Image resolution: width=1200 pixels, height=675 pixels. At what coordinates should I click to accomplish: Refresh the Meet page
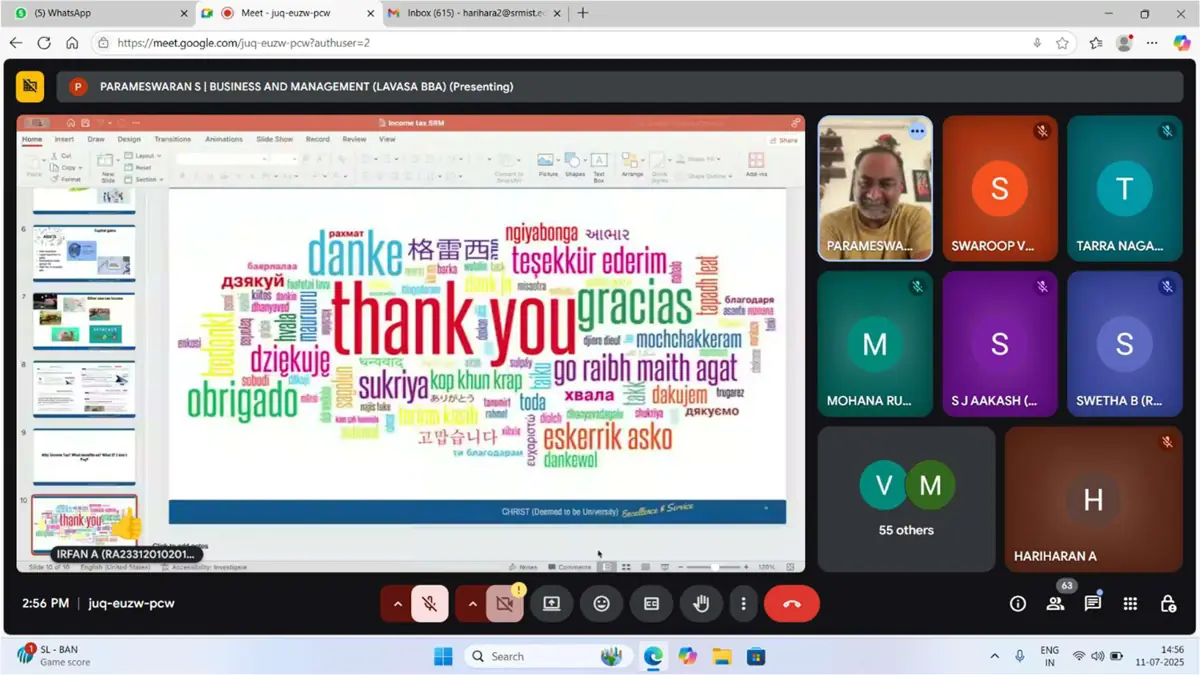[44, 43]
